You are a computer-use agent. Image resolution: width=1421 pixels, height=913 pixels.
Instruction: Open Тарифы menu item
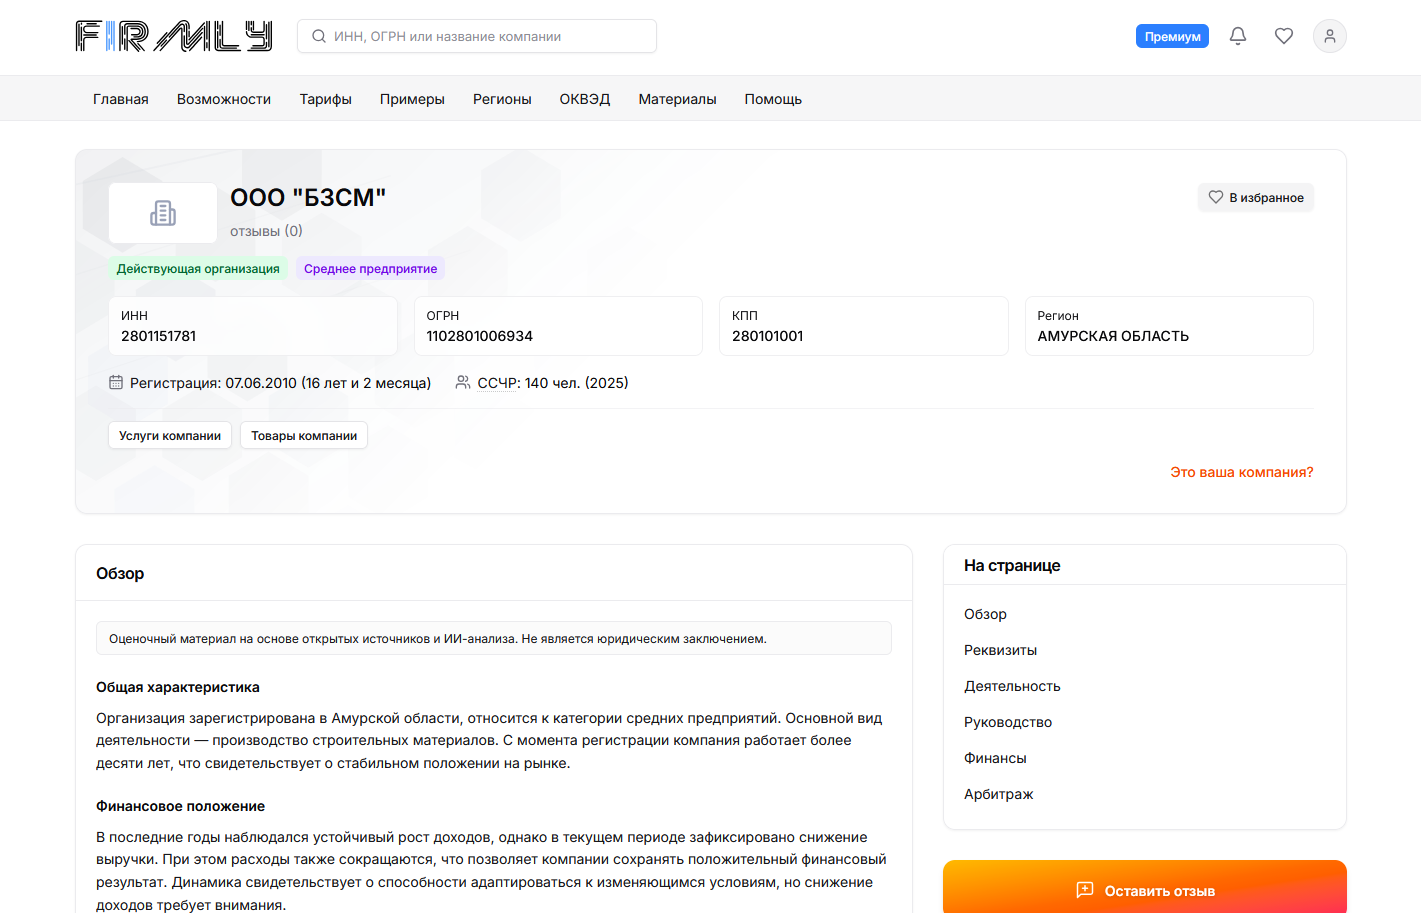tap(326, 99)
